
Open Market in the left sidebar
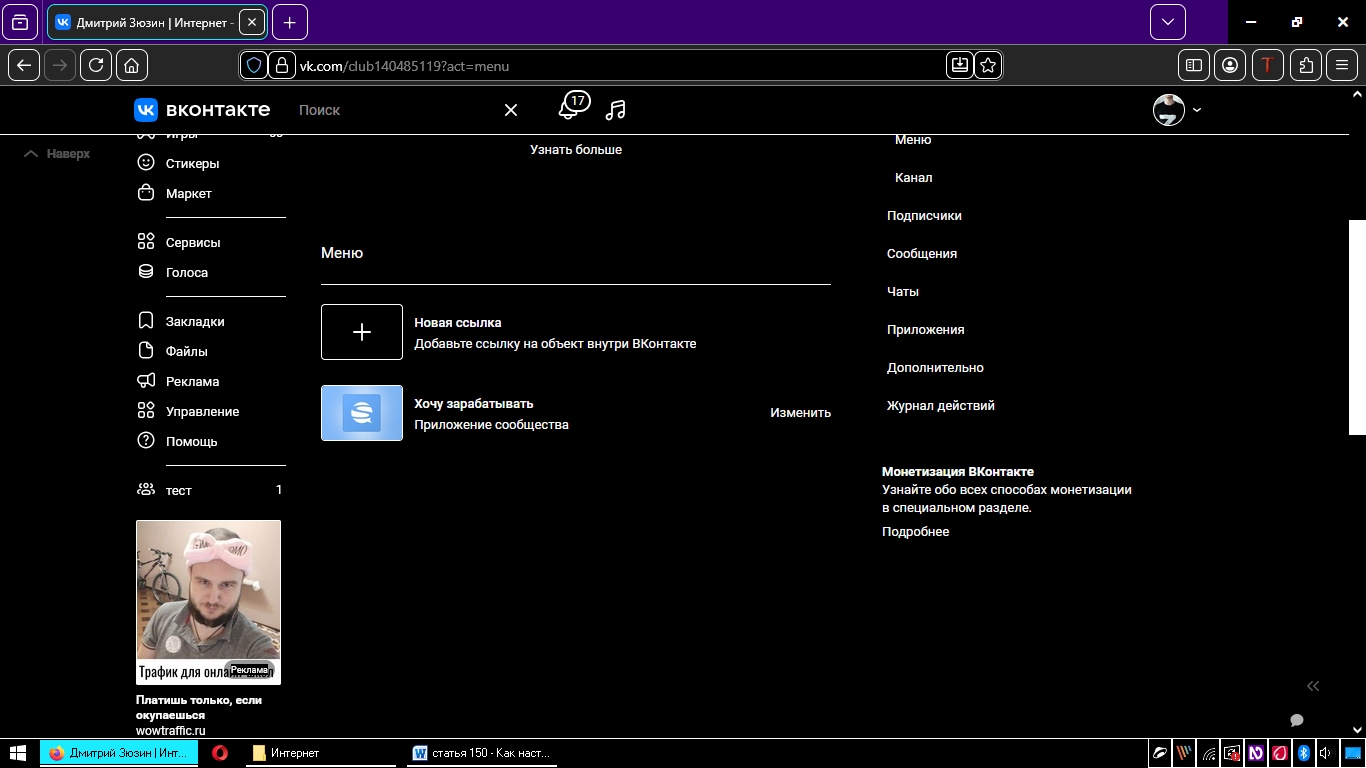(x=188, y=193)
